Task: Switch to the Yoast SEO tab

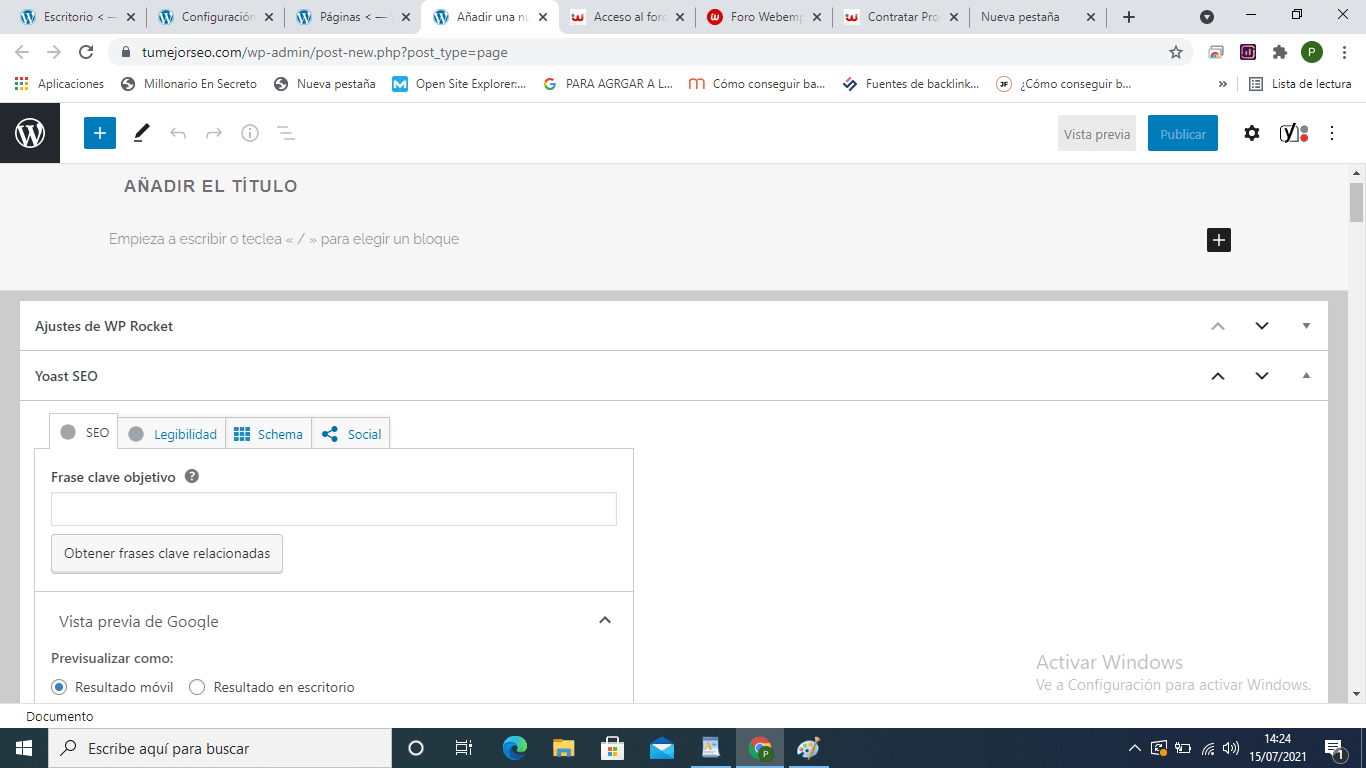Action: pyautogui.click(x=84, y=433)
